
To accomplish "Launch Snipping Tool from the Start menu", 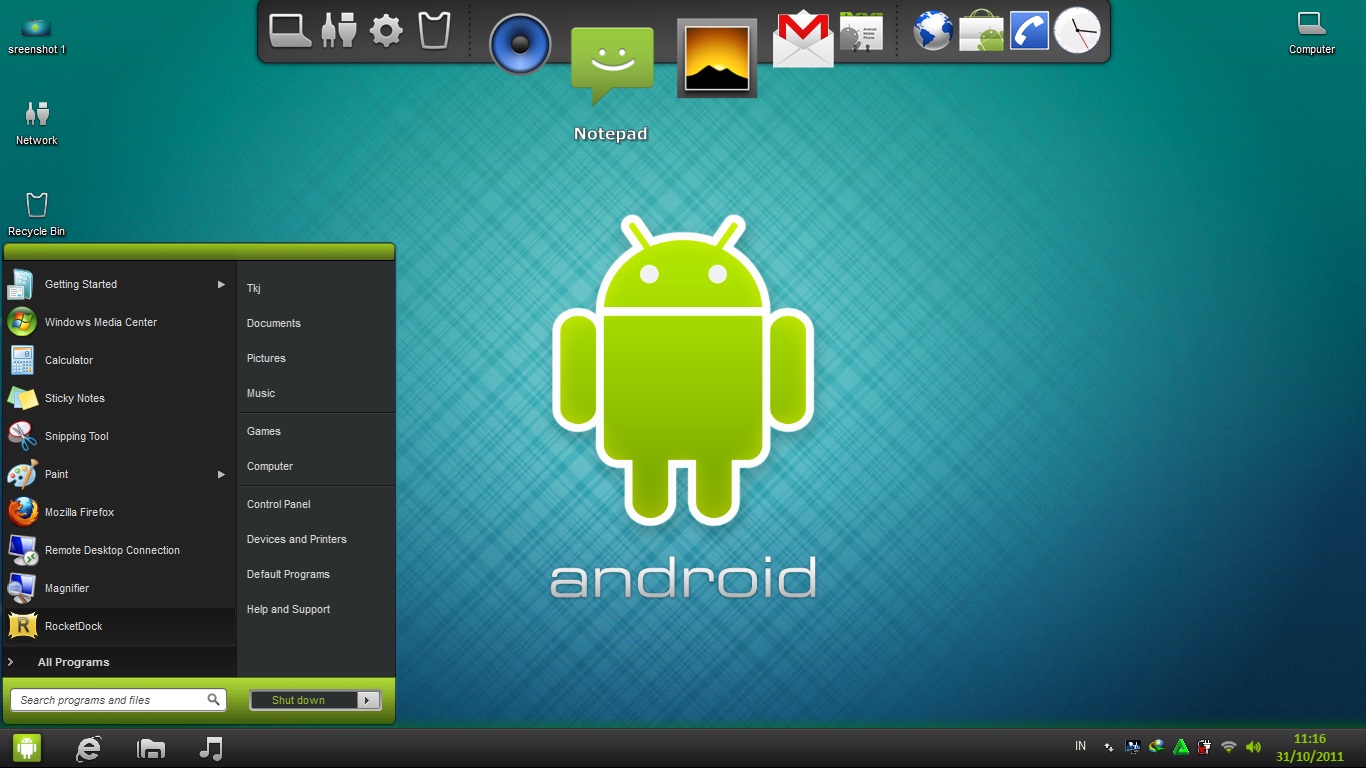I will (x=118, y=436).
